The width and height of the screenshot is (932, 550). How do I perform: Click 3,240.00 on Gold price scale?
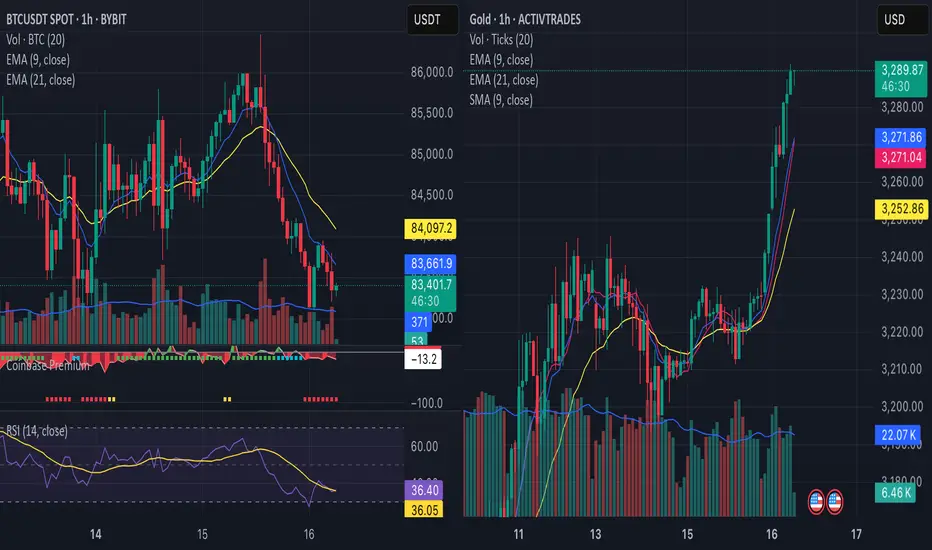pos(902,257)
